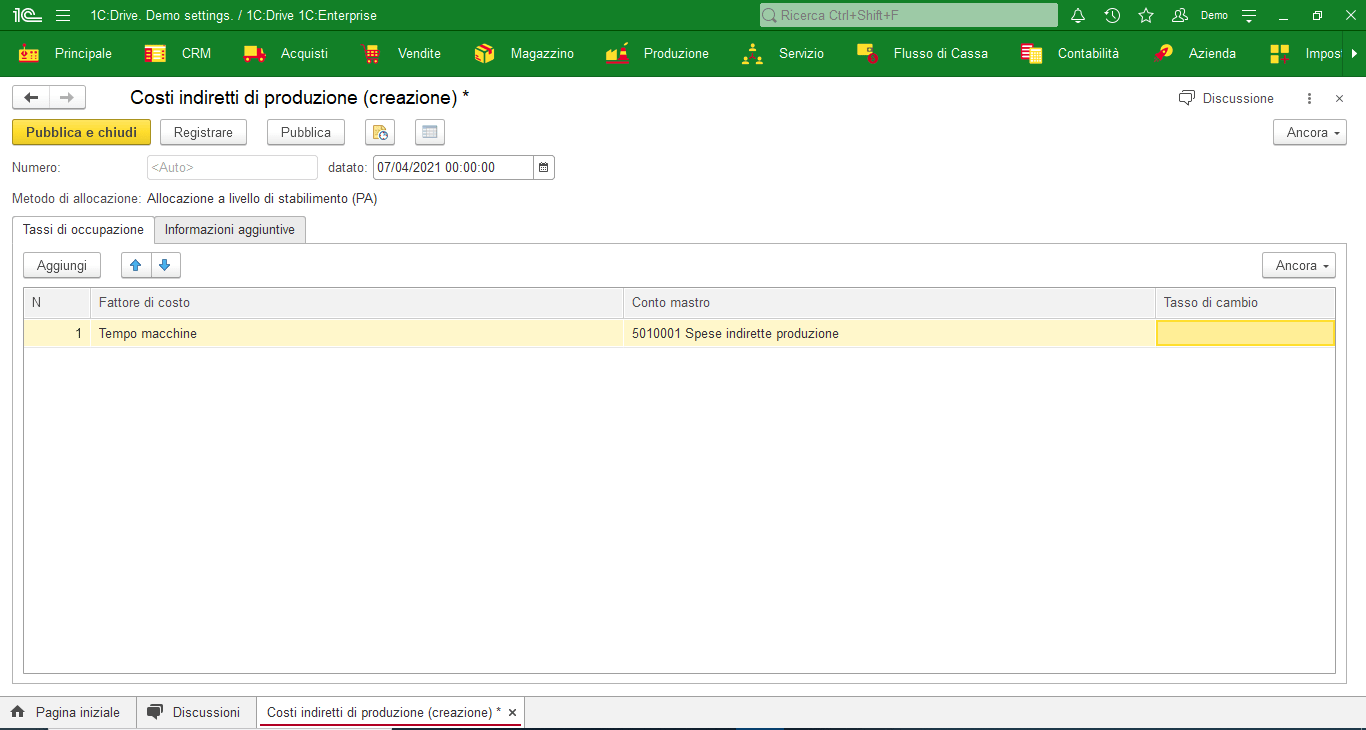This screenshot has width=1366, height=730.
Task: Open the Discussione chat icon
Action: [x=1187, y=98]
